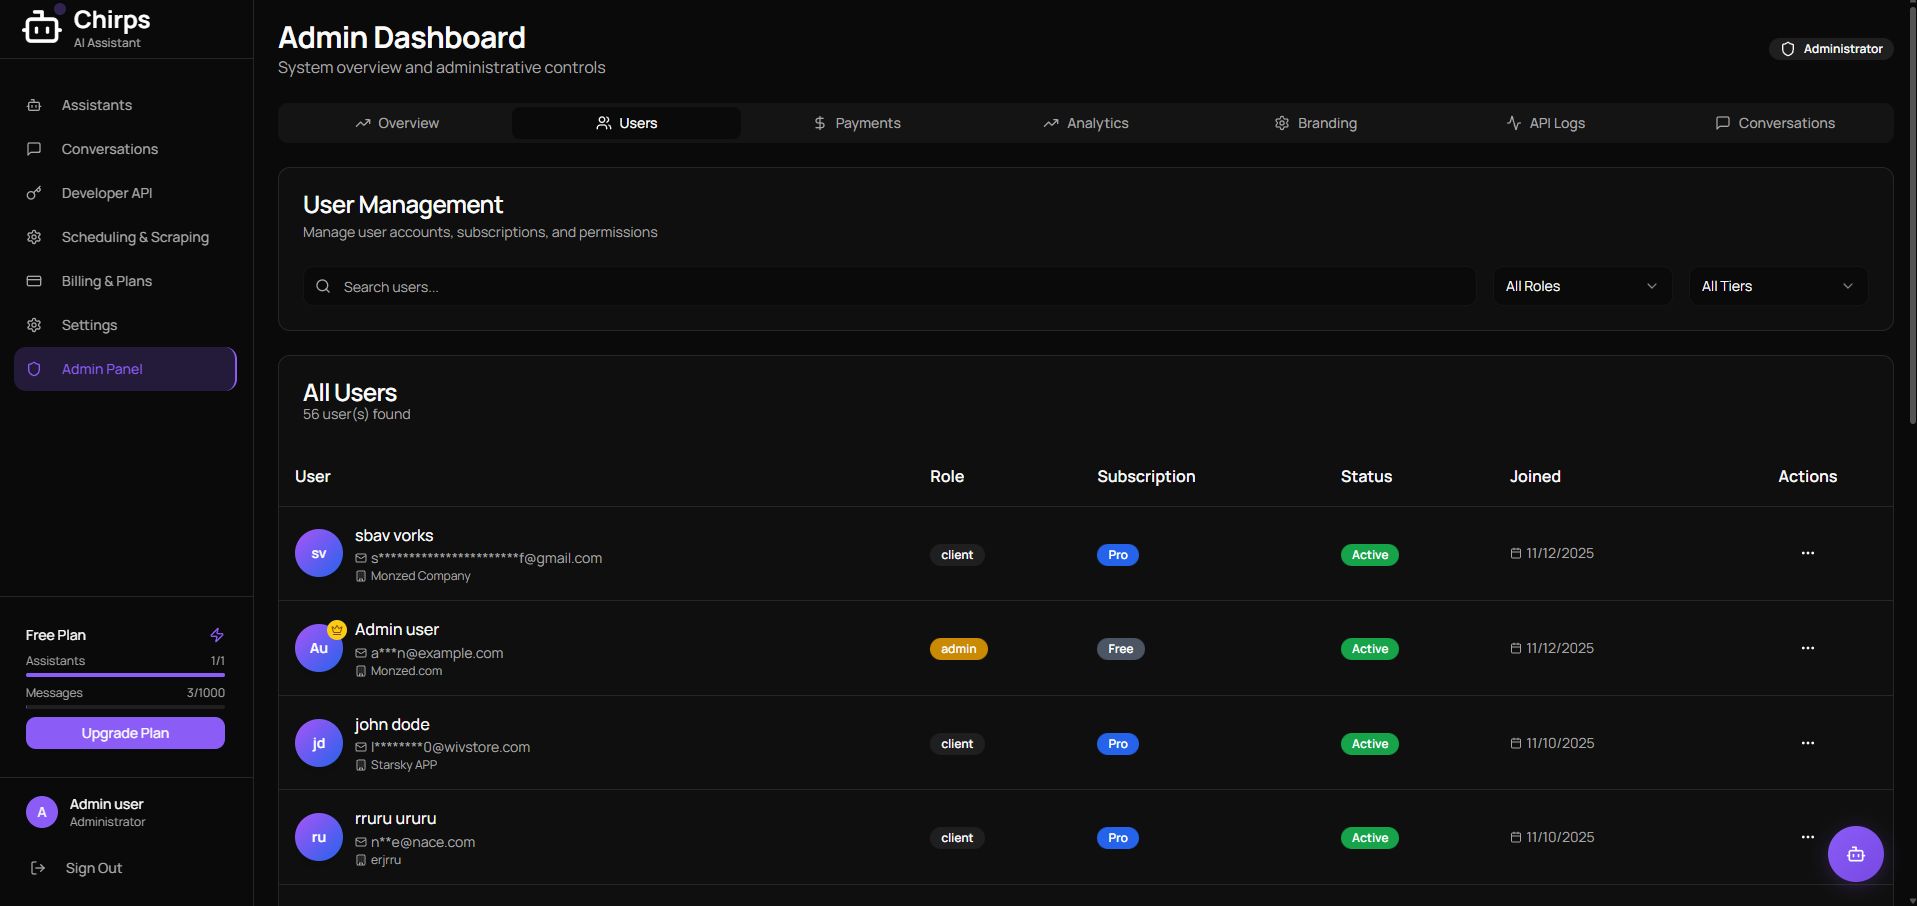Click the sv avatar for sbav vorks
1917x906 pixels.
click(x=319, y=553)
